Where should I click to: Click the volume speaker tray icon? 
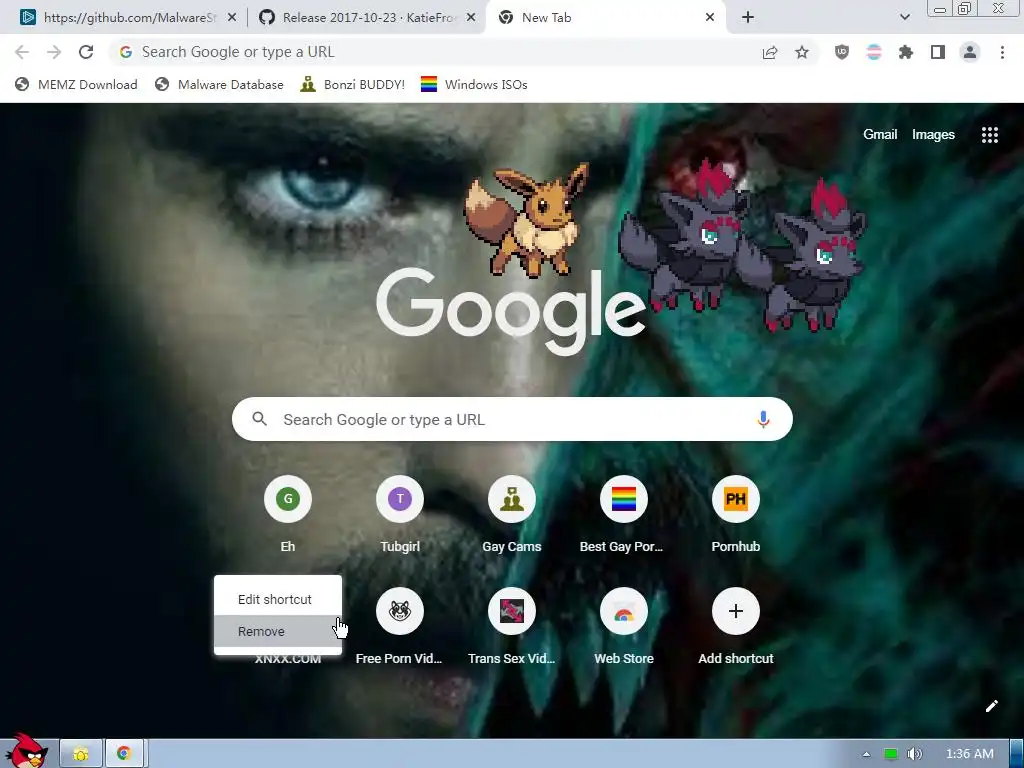pyautogui.click(x=915, y=754)
